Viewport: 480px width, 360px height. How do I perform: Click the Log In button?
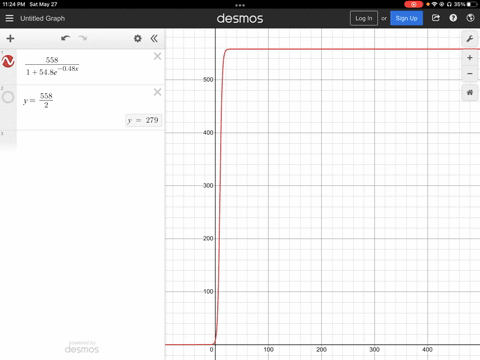[x=364, y=18]
